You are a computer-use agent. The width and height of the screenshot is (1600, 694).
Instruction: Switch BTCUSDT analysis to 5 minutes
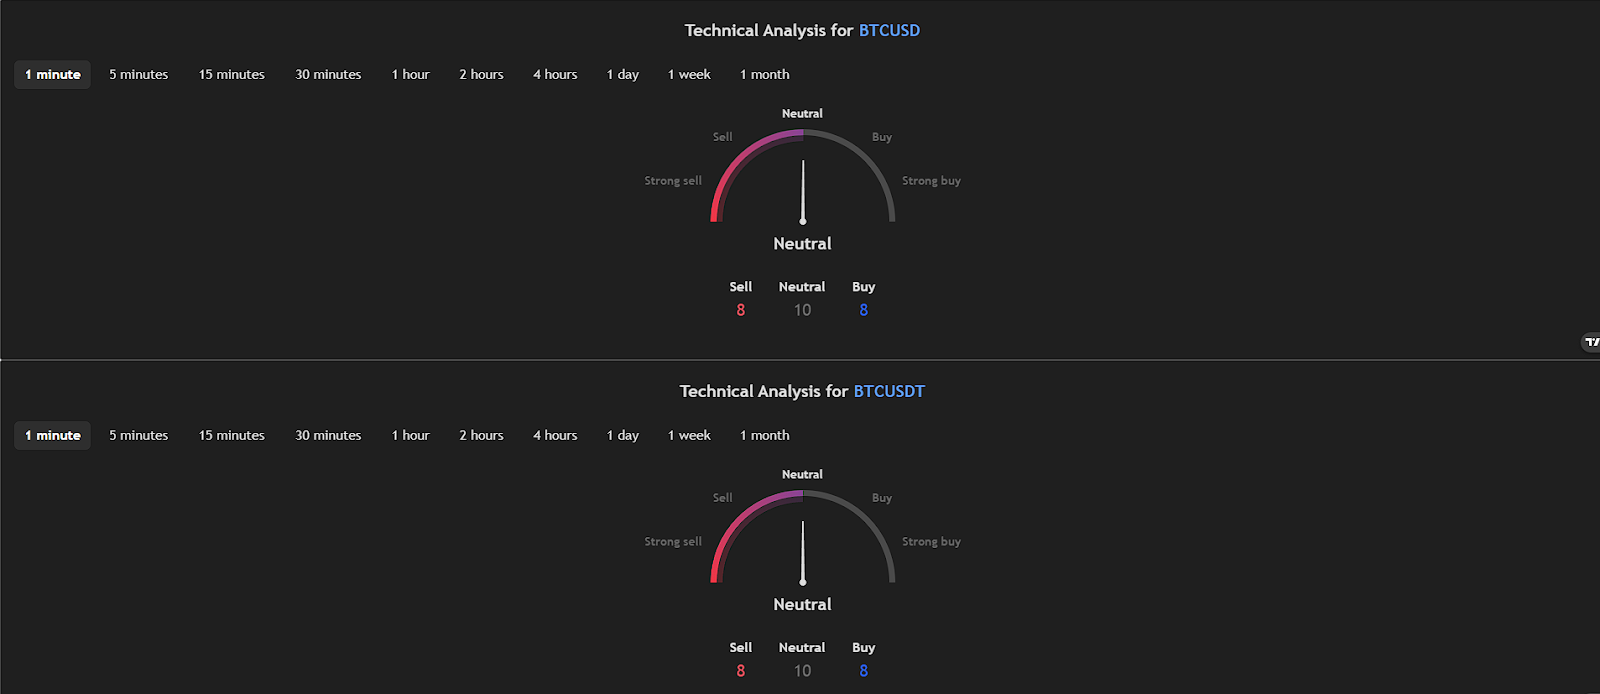click(x=139, y=436)
